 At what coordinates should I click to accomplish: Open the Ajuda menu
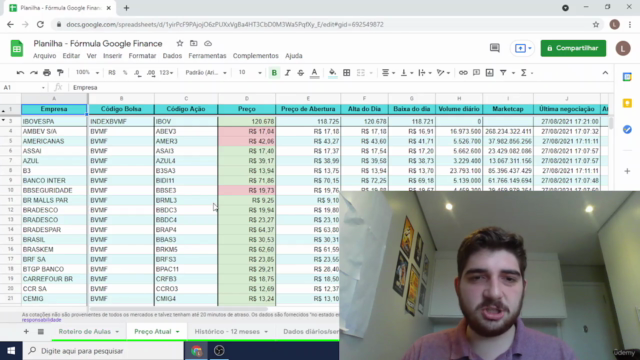[x=293, y=56]
